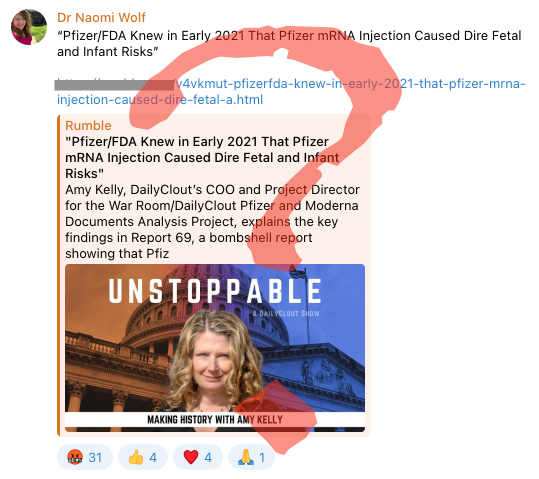
Task: Click the heart reaction count 4
Action: 208,458
